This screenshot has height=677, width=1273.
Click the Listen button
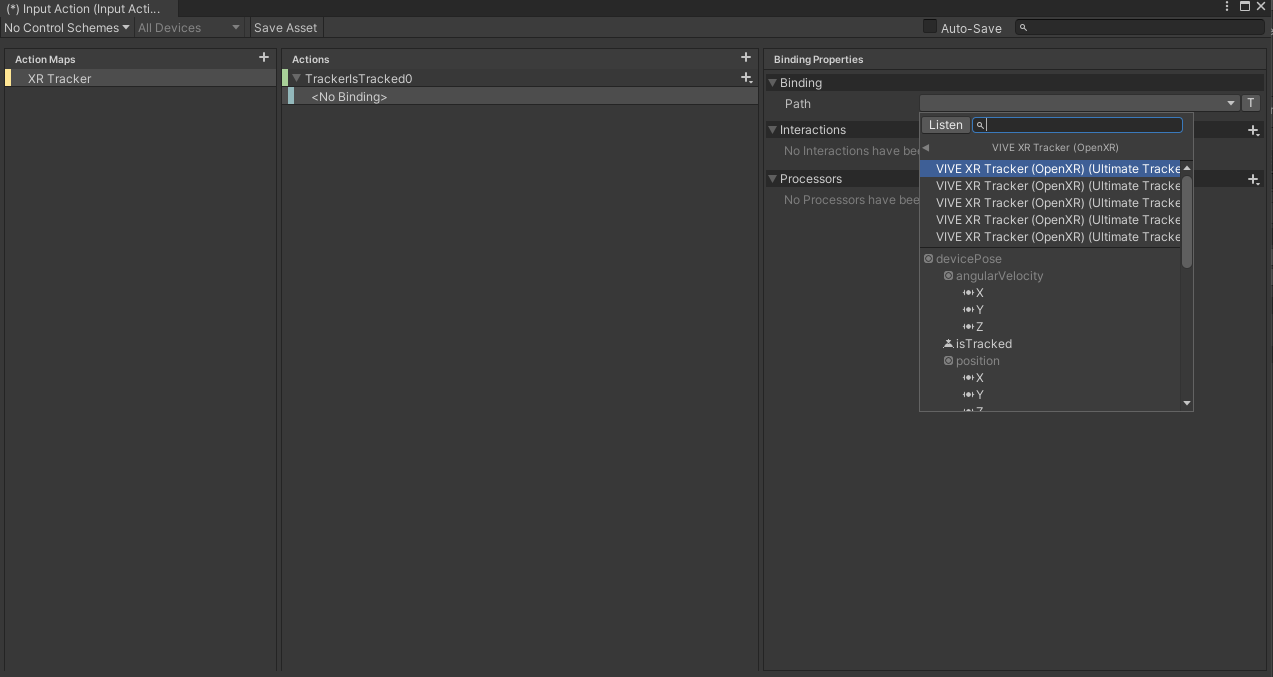tap(945, 125)
